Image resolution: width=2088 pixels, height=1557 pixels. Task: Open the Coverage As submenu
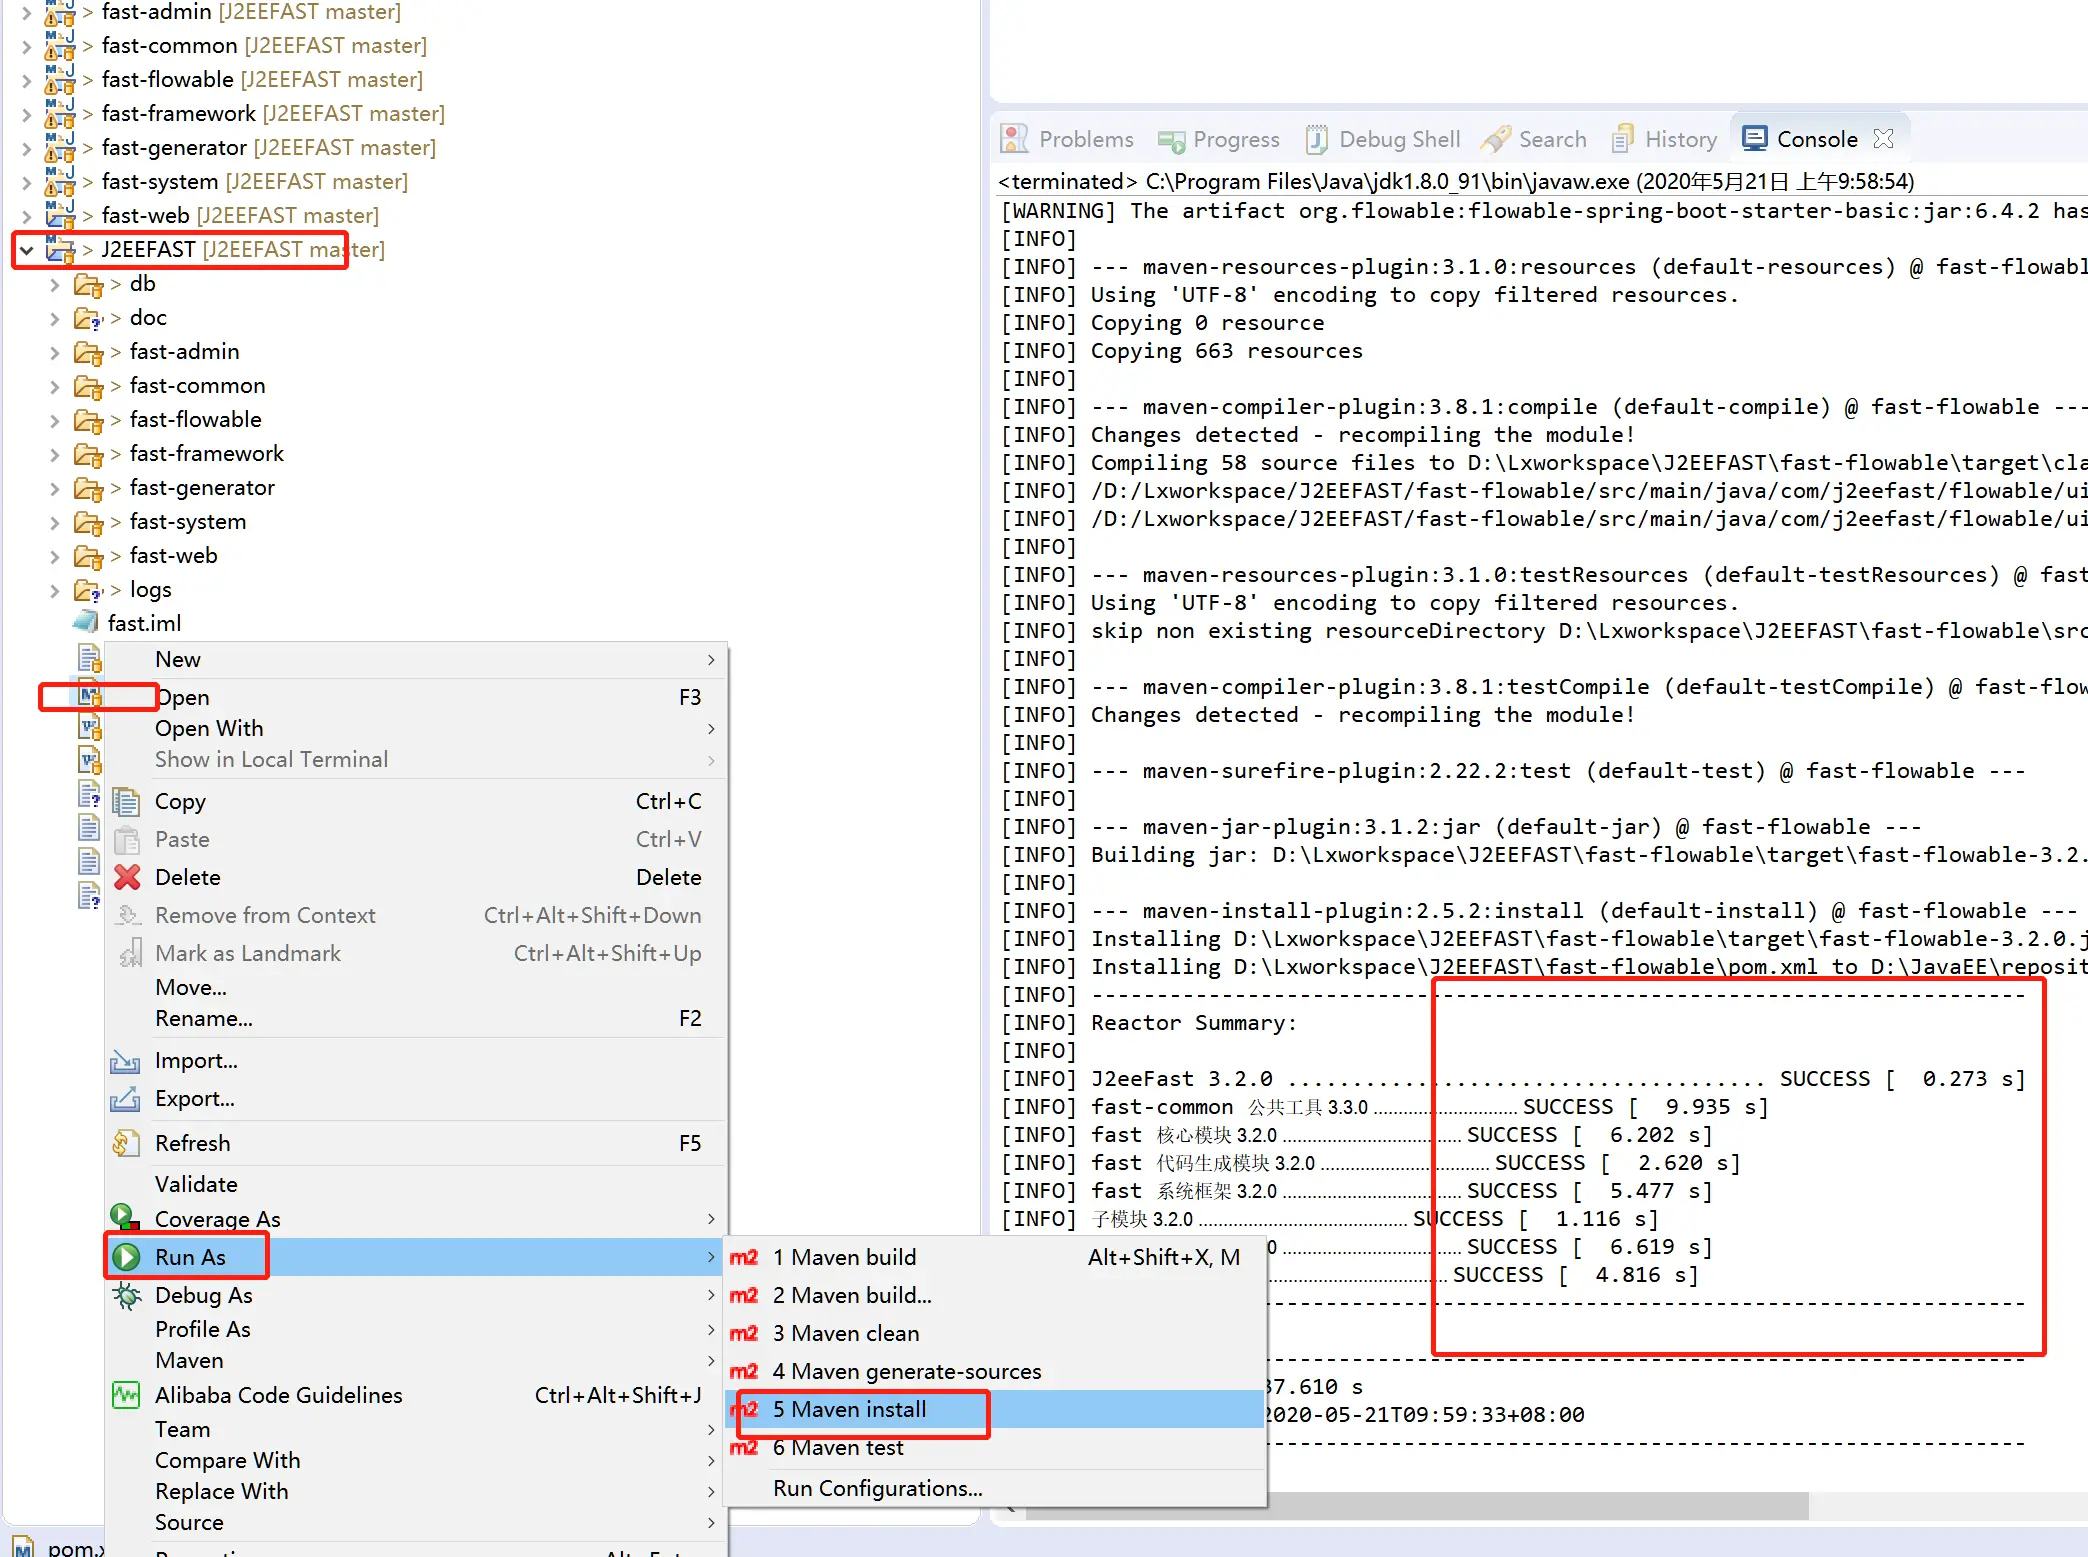[217, 1219]
